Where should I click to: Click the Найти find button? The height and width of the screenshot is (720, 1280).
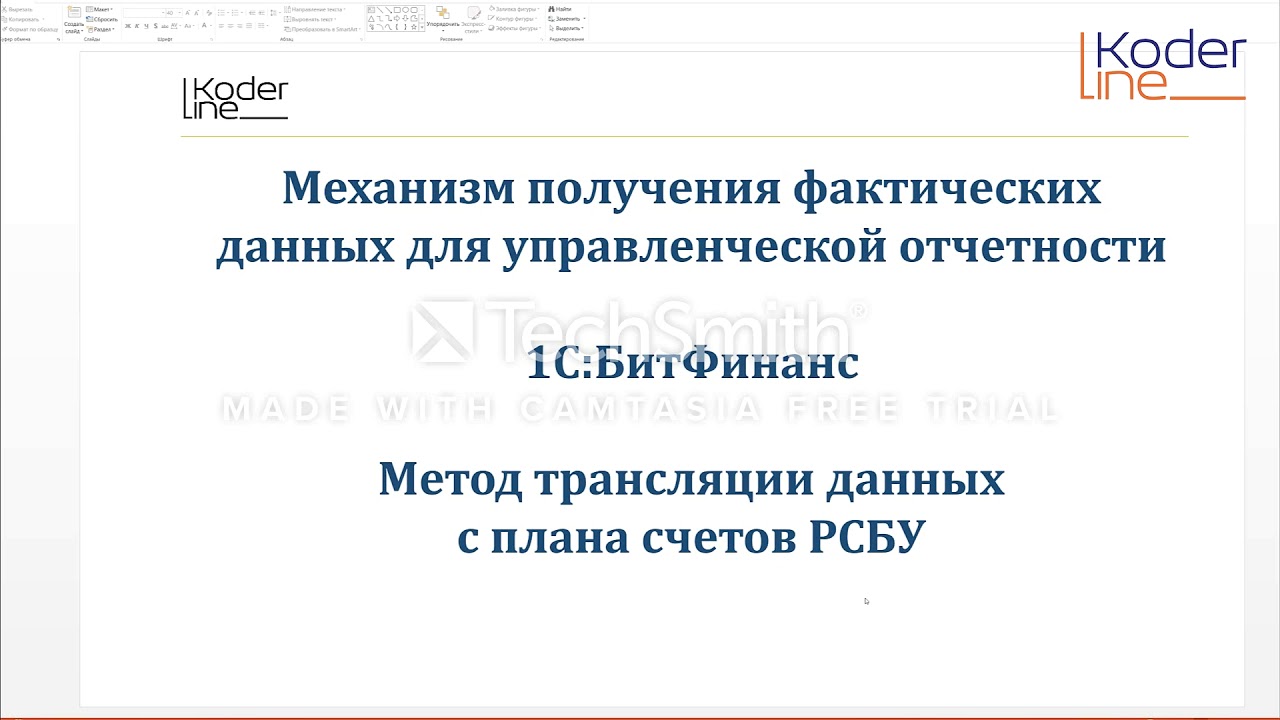[560, 10]
